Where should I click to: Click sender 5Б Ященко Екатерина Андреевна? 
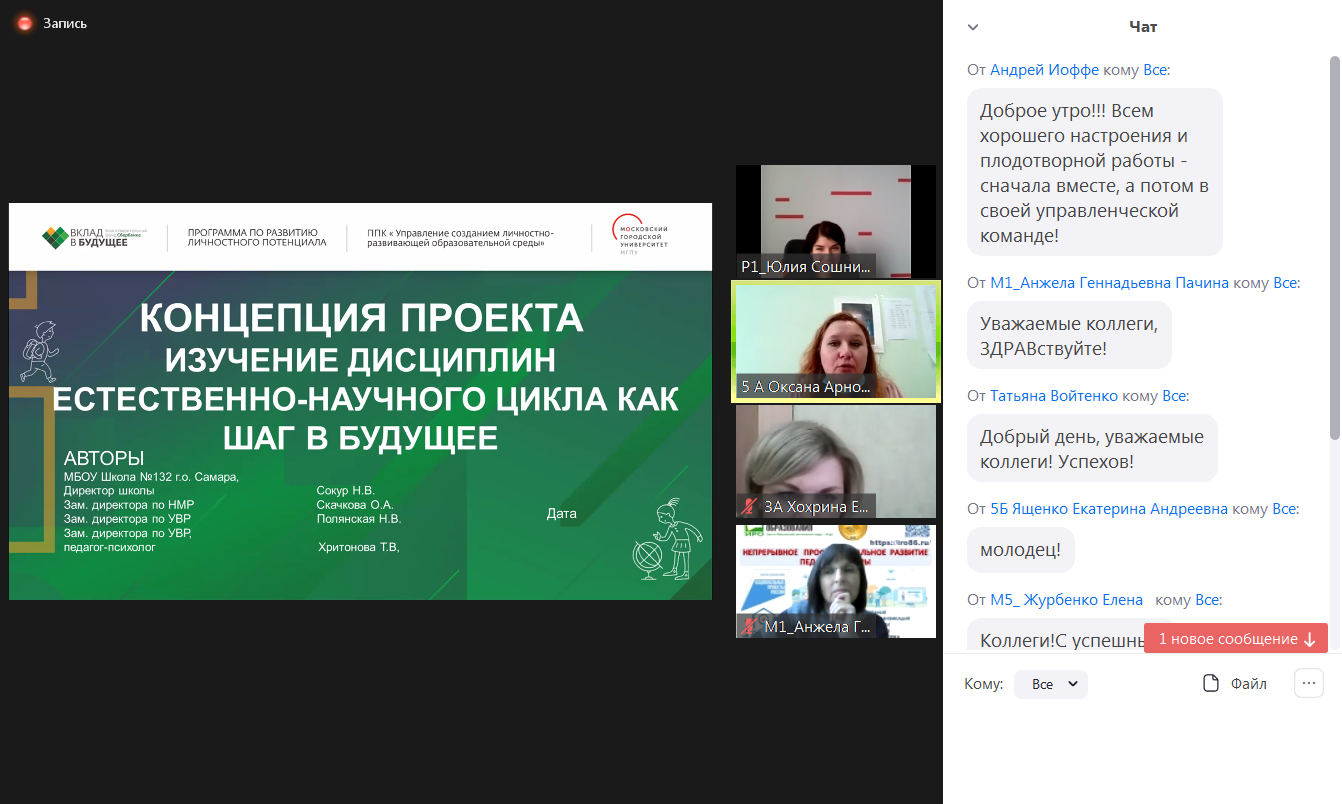click(x=1108, y=509)
